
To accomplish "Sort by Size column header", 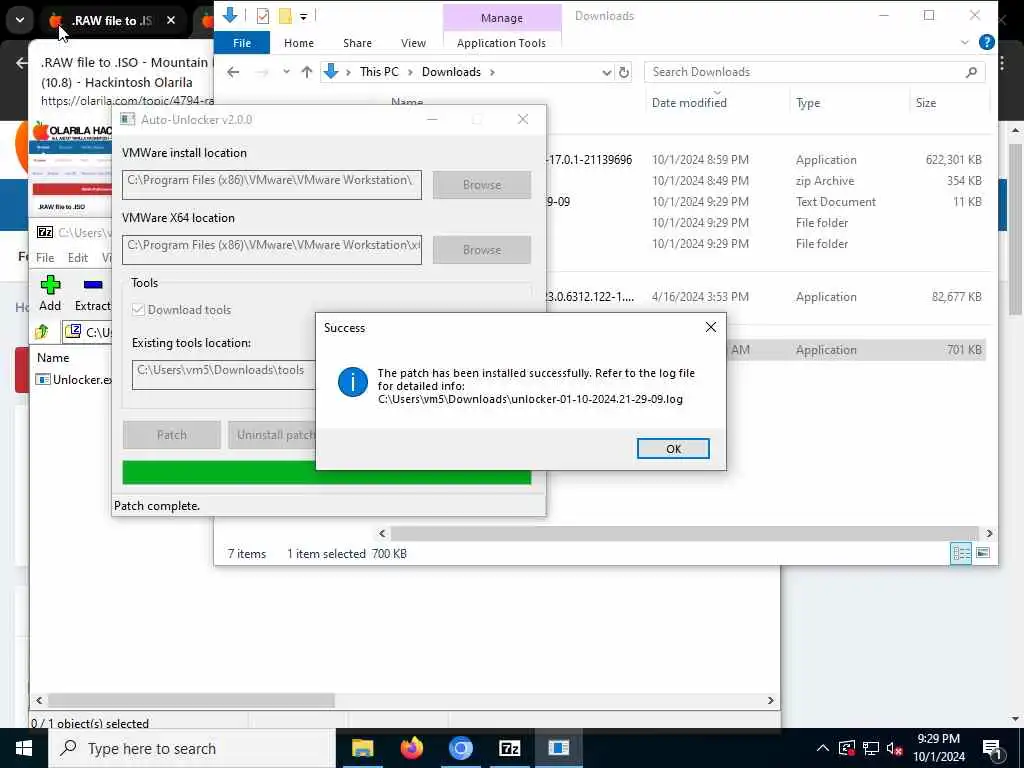I will [925, 103].
